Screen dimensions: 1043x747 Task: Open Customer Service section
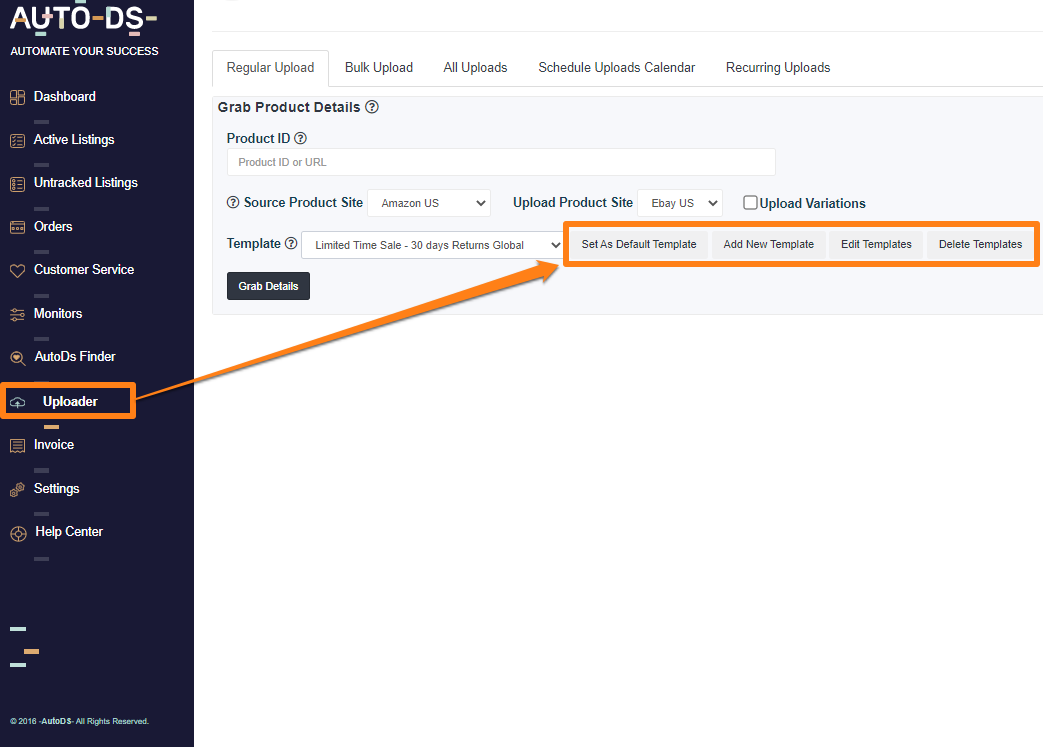pyautogui.click(x=84, y=270)
